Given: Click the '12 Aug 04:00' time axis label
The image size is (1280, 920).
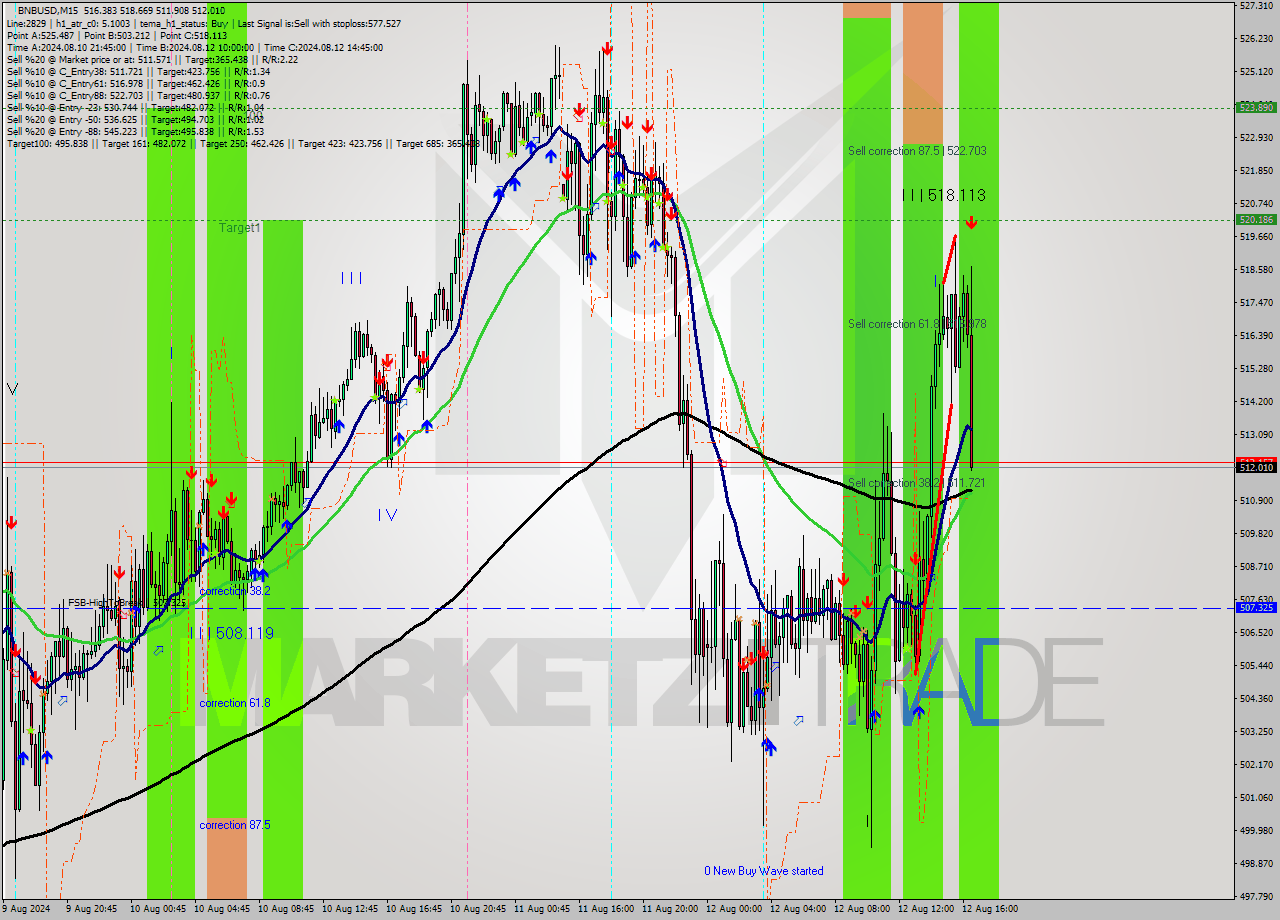Looking at the screenshot, I should (798, 909).
